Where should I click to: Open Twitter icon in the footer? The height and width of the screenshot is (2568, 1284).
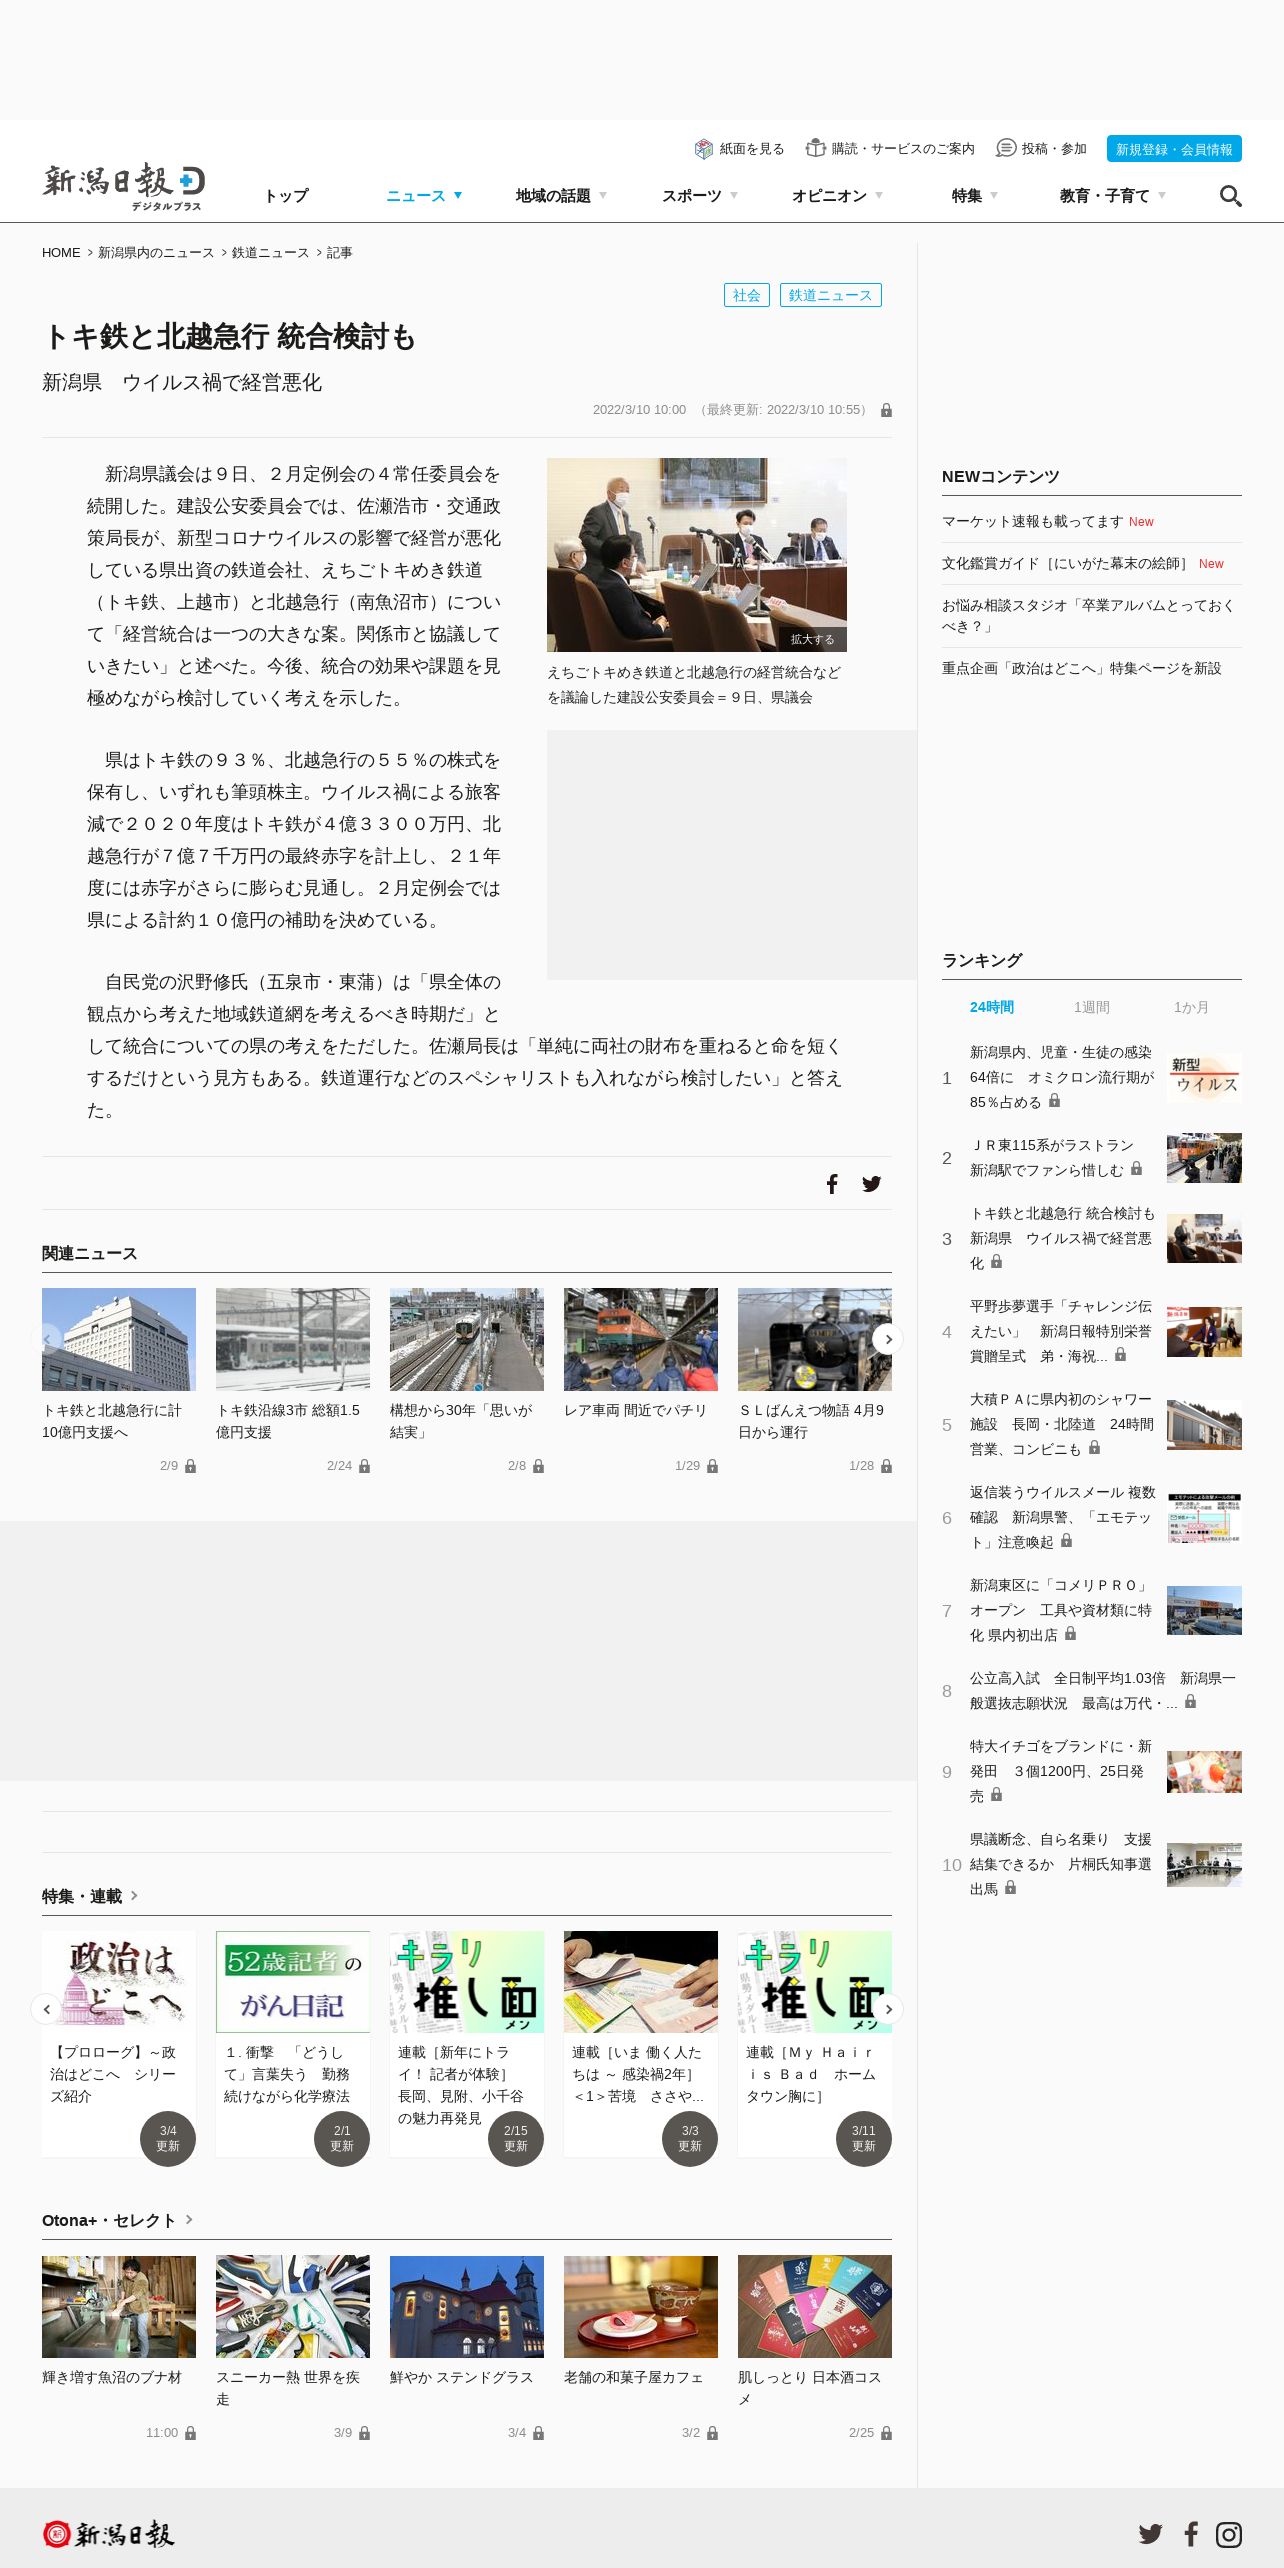(1150, 2534)
